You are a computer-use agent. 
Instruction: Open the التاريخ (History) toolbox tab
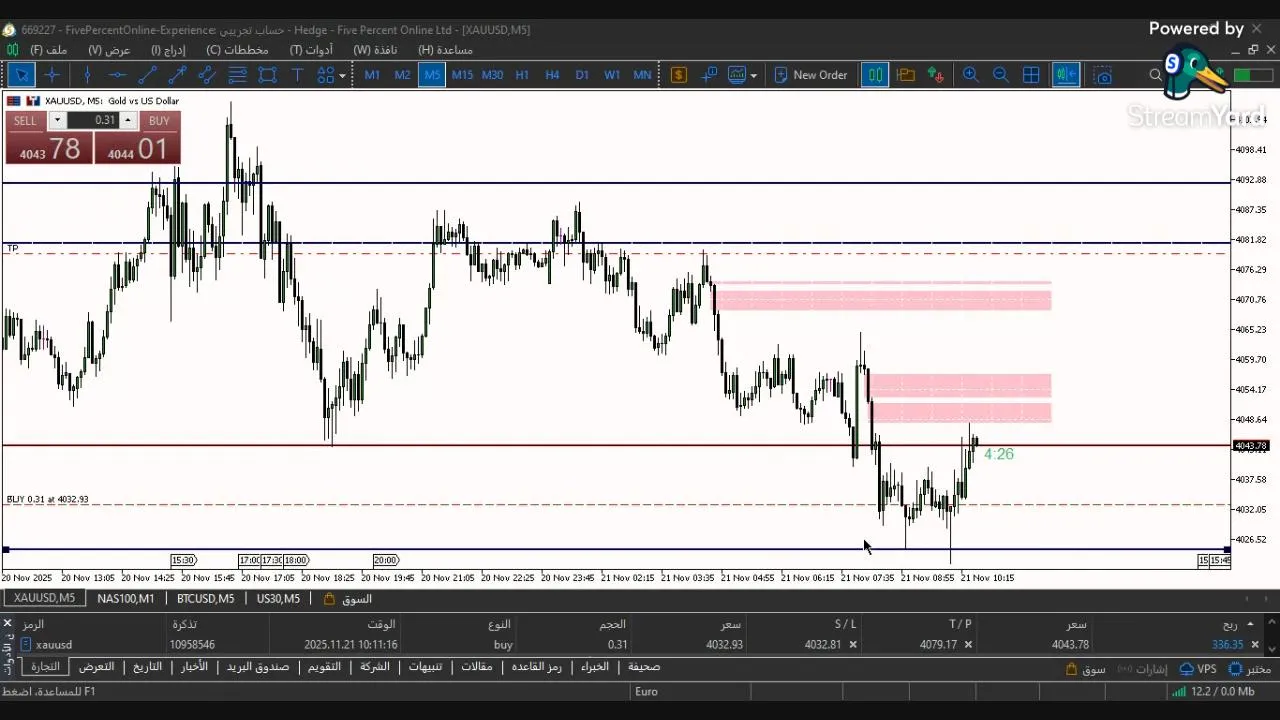click(147, 667)
